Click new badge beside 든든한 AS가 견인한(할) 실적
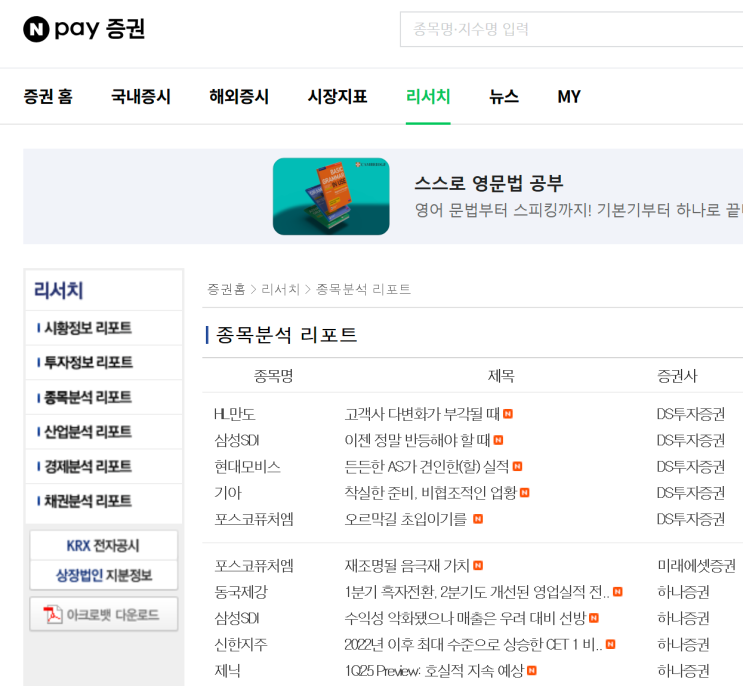The image size is (743, 686). coord(517,466)
